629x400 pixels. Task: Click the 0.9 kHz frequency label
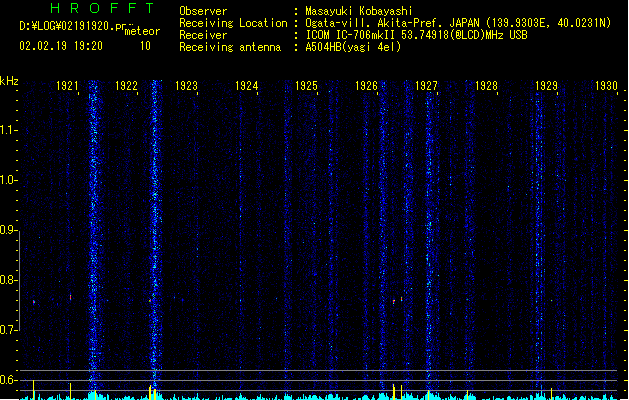tap(7, 230)
